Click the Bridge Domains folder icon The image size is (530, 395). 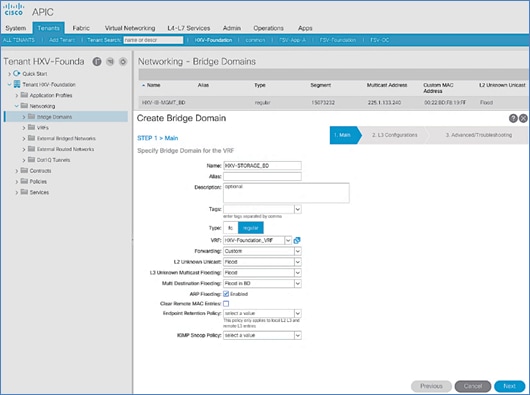pyautogui.click(x=31, y=117)
